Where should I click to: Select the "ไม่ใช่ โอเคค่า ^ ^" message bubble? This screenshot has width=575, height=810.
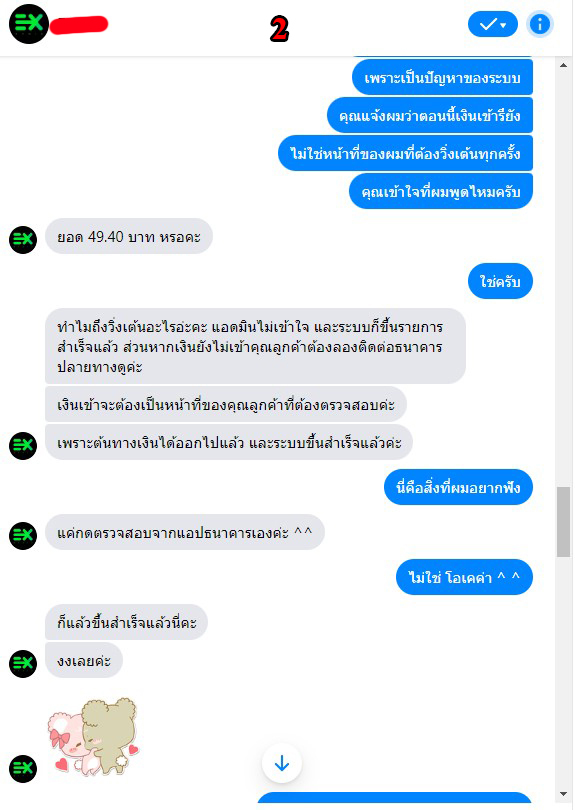(x=464, y=577)
